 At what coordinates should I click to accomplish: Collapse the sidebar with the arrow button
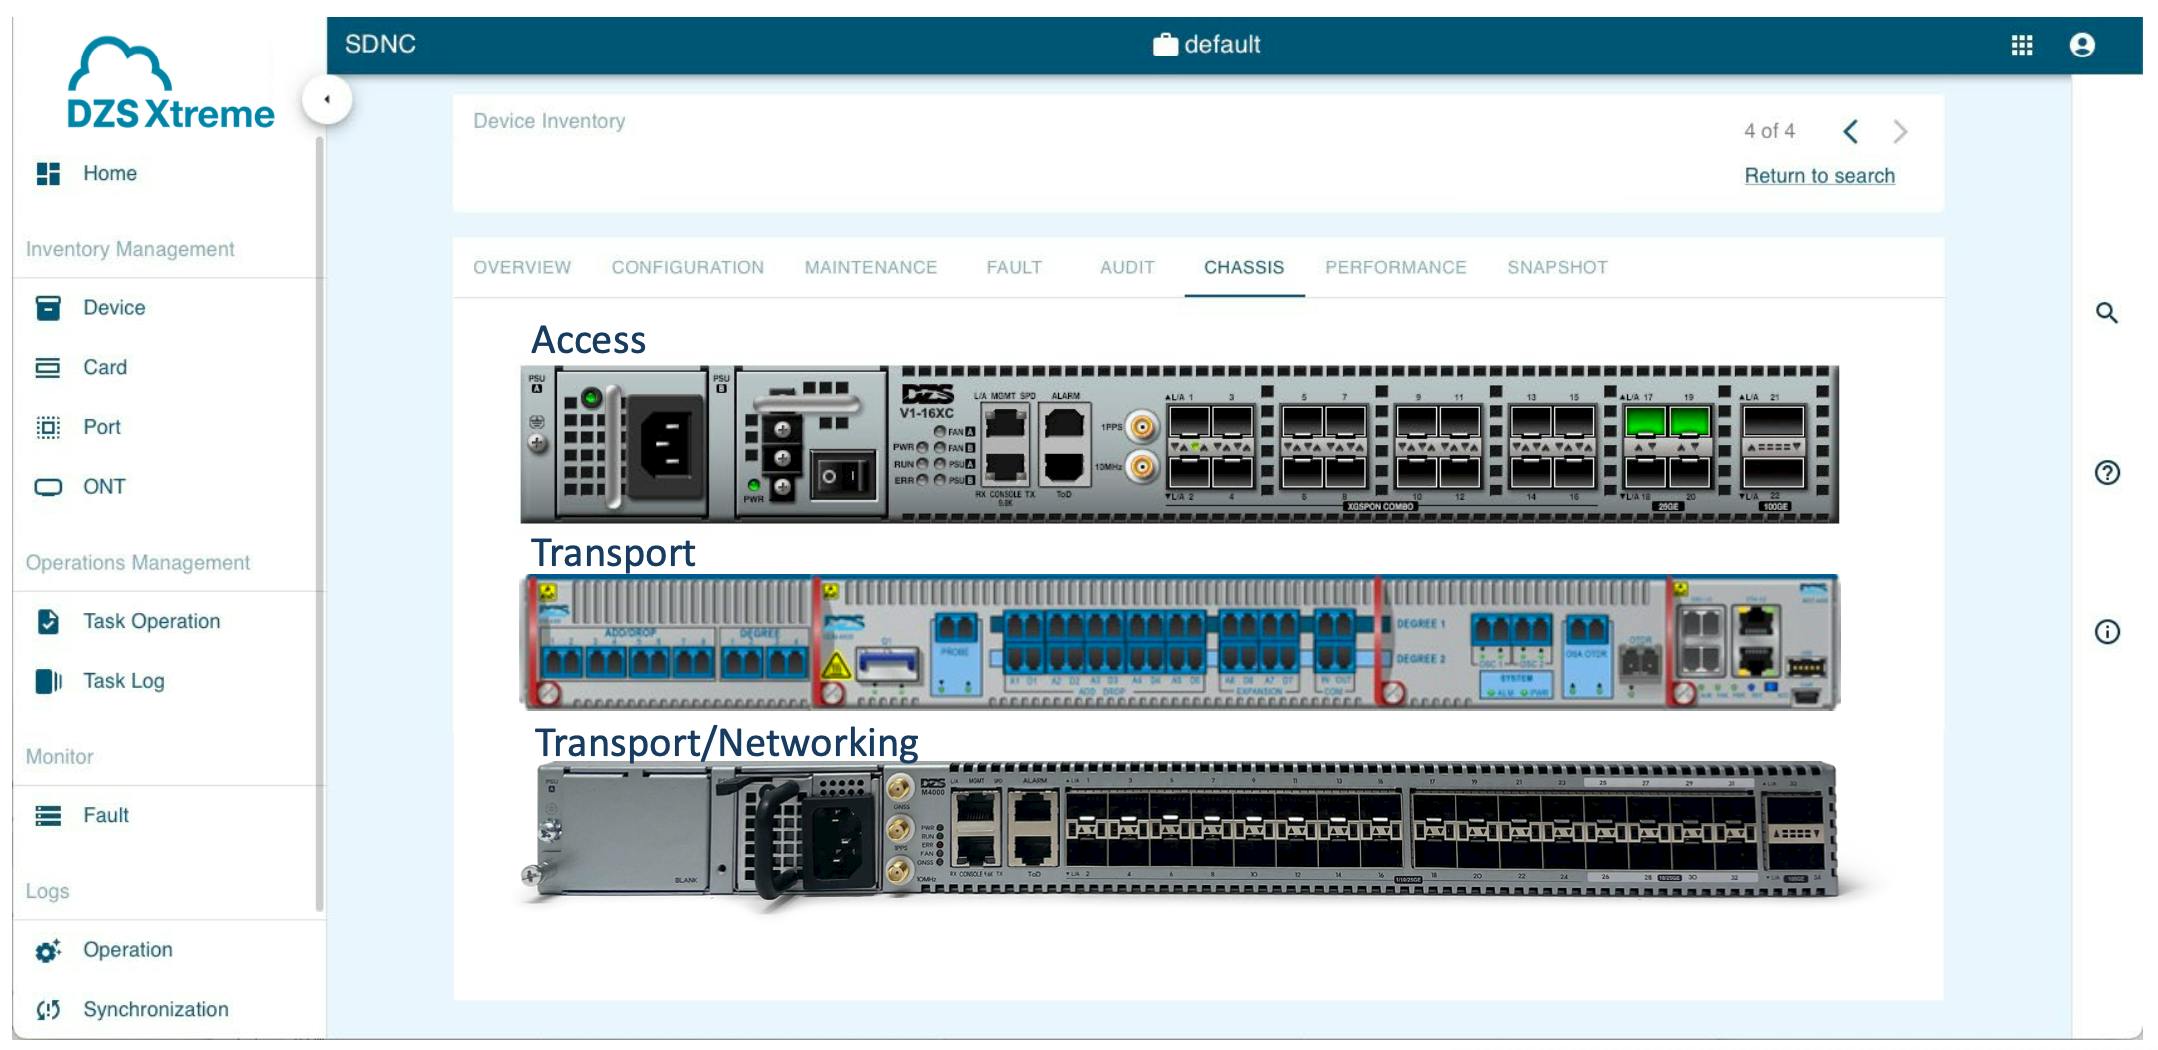327,99
